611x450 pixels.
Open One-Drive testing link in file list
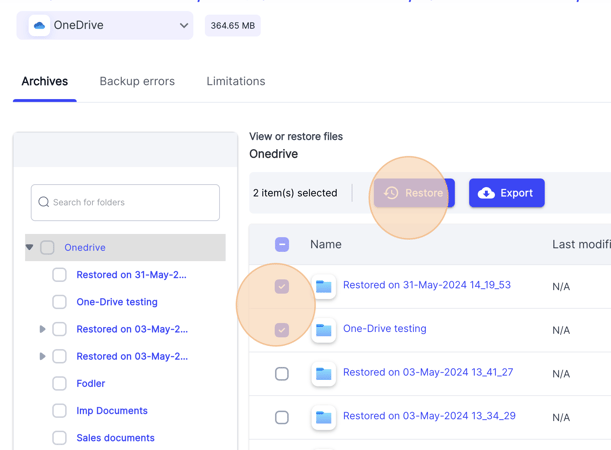(385, 328)
